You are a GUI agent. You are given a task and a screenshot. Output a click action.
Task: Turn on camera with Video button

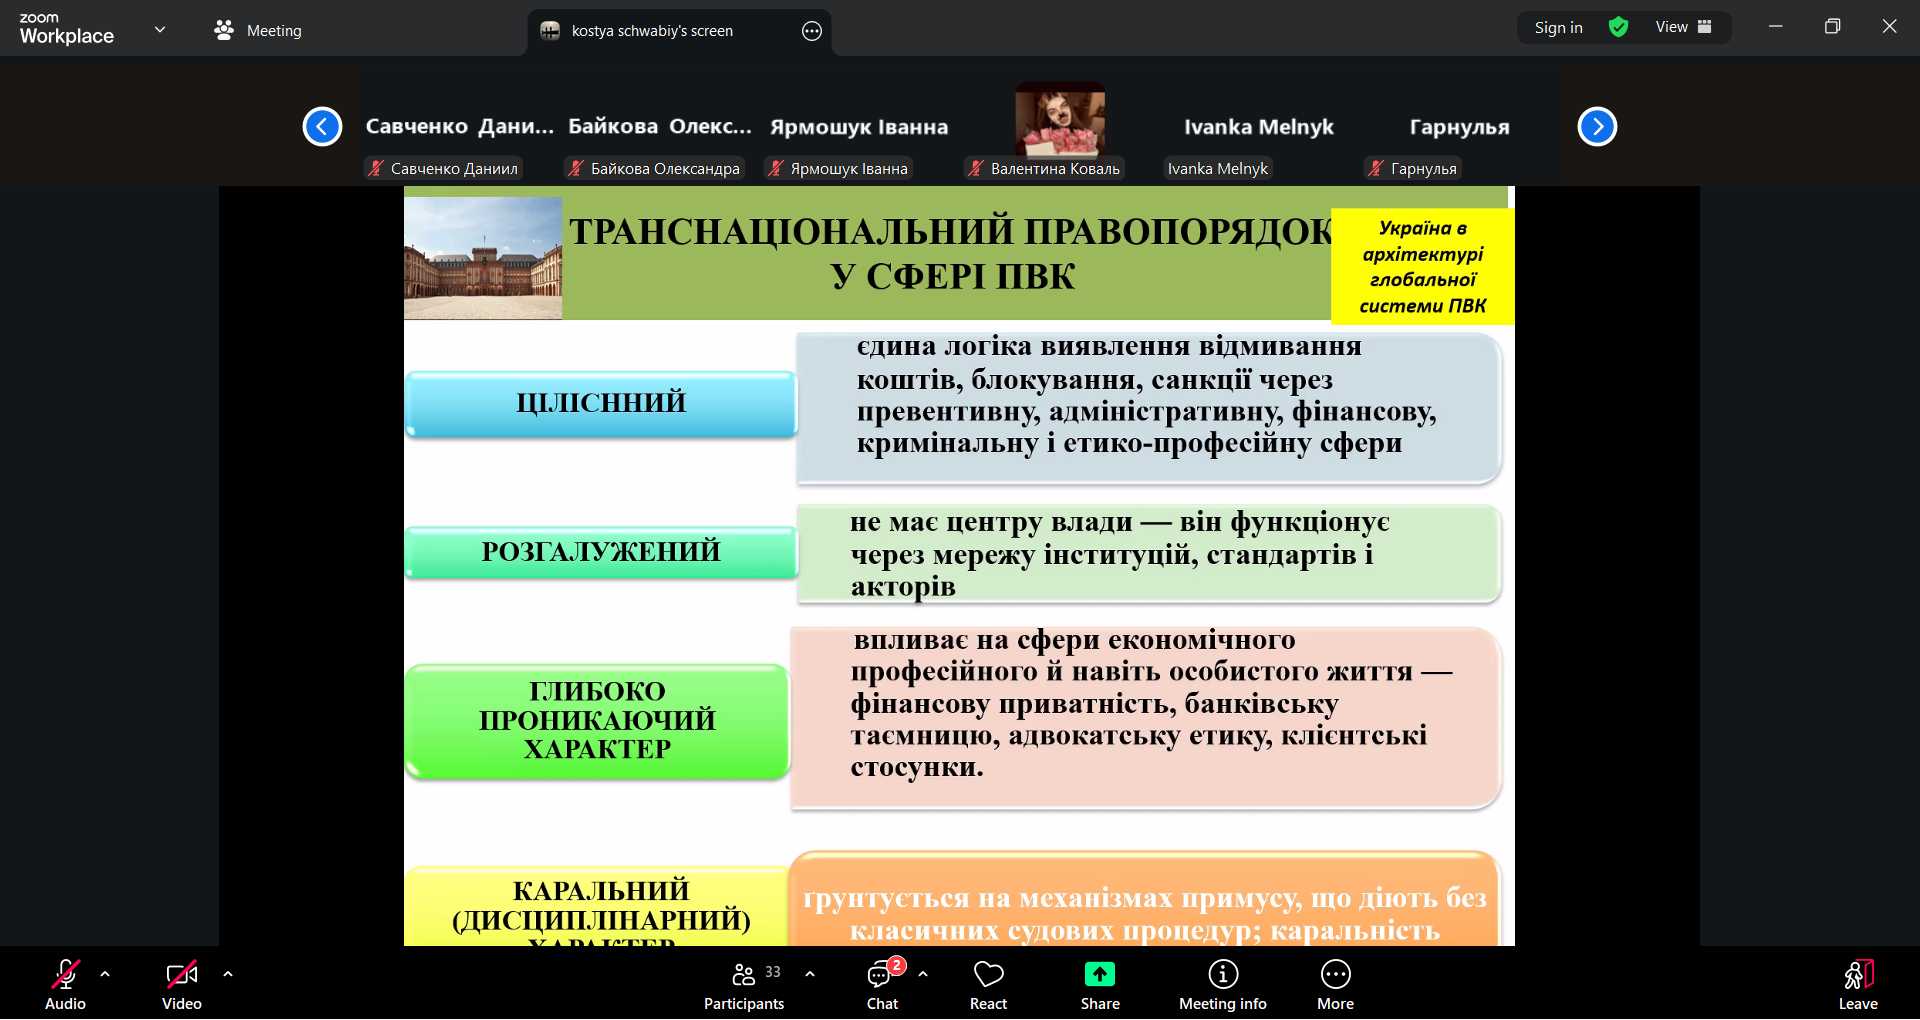[x=181, y=985]
